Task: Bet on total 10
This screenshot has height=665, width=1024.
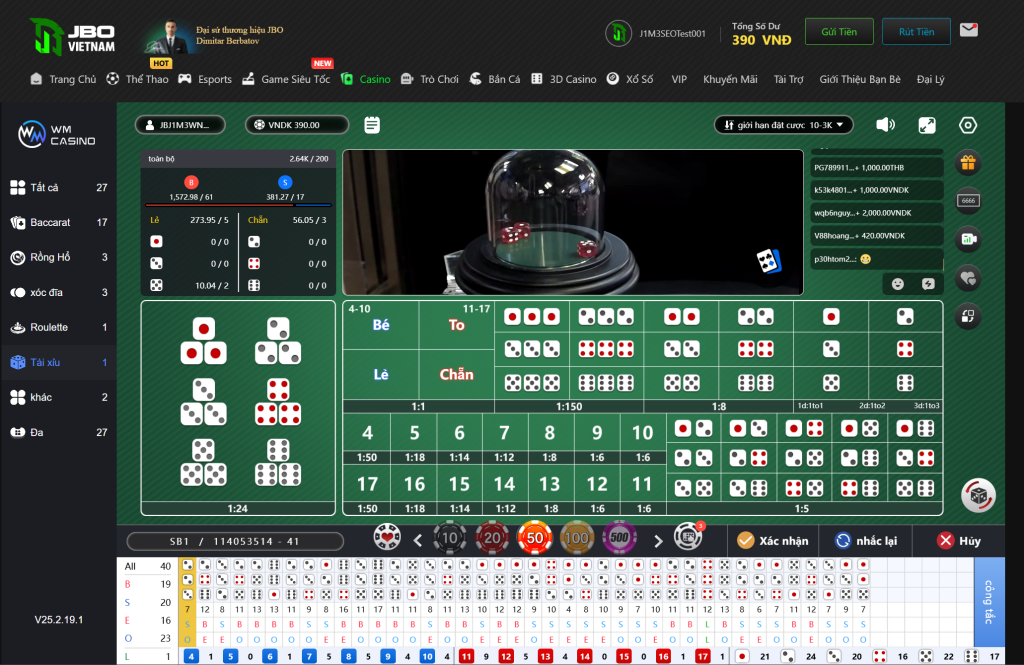Action: tap(643, 438)
